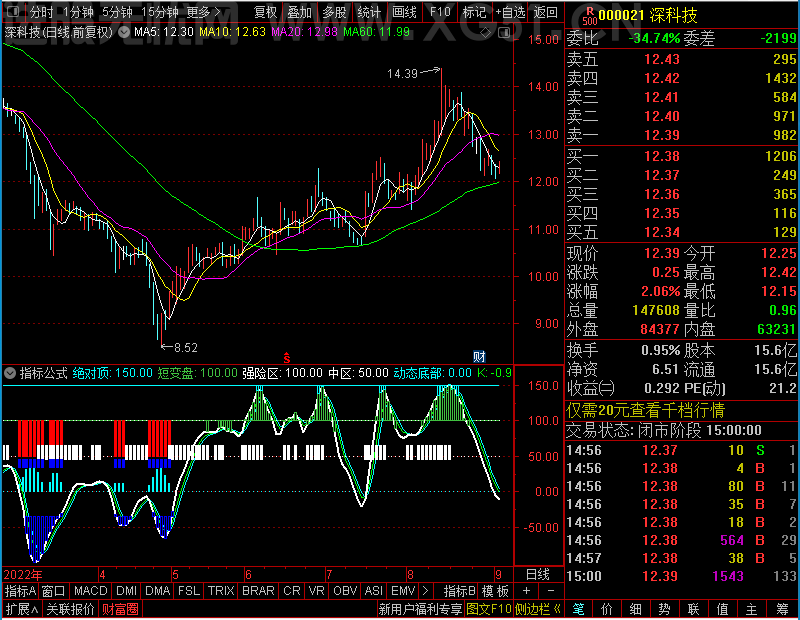Select 值 value tab

(x=722, y=609)
